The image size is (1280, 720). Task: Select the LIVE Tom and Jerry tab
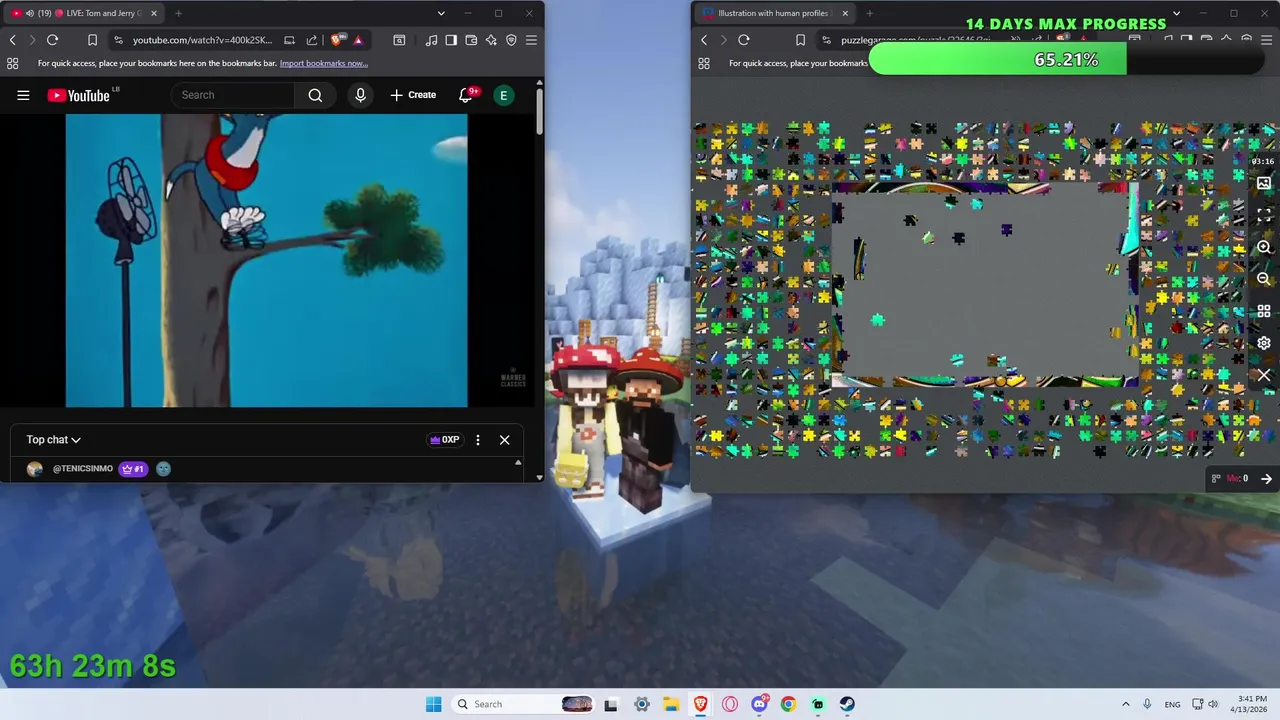tap(83, 13)
